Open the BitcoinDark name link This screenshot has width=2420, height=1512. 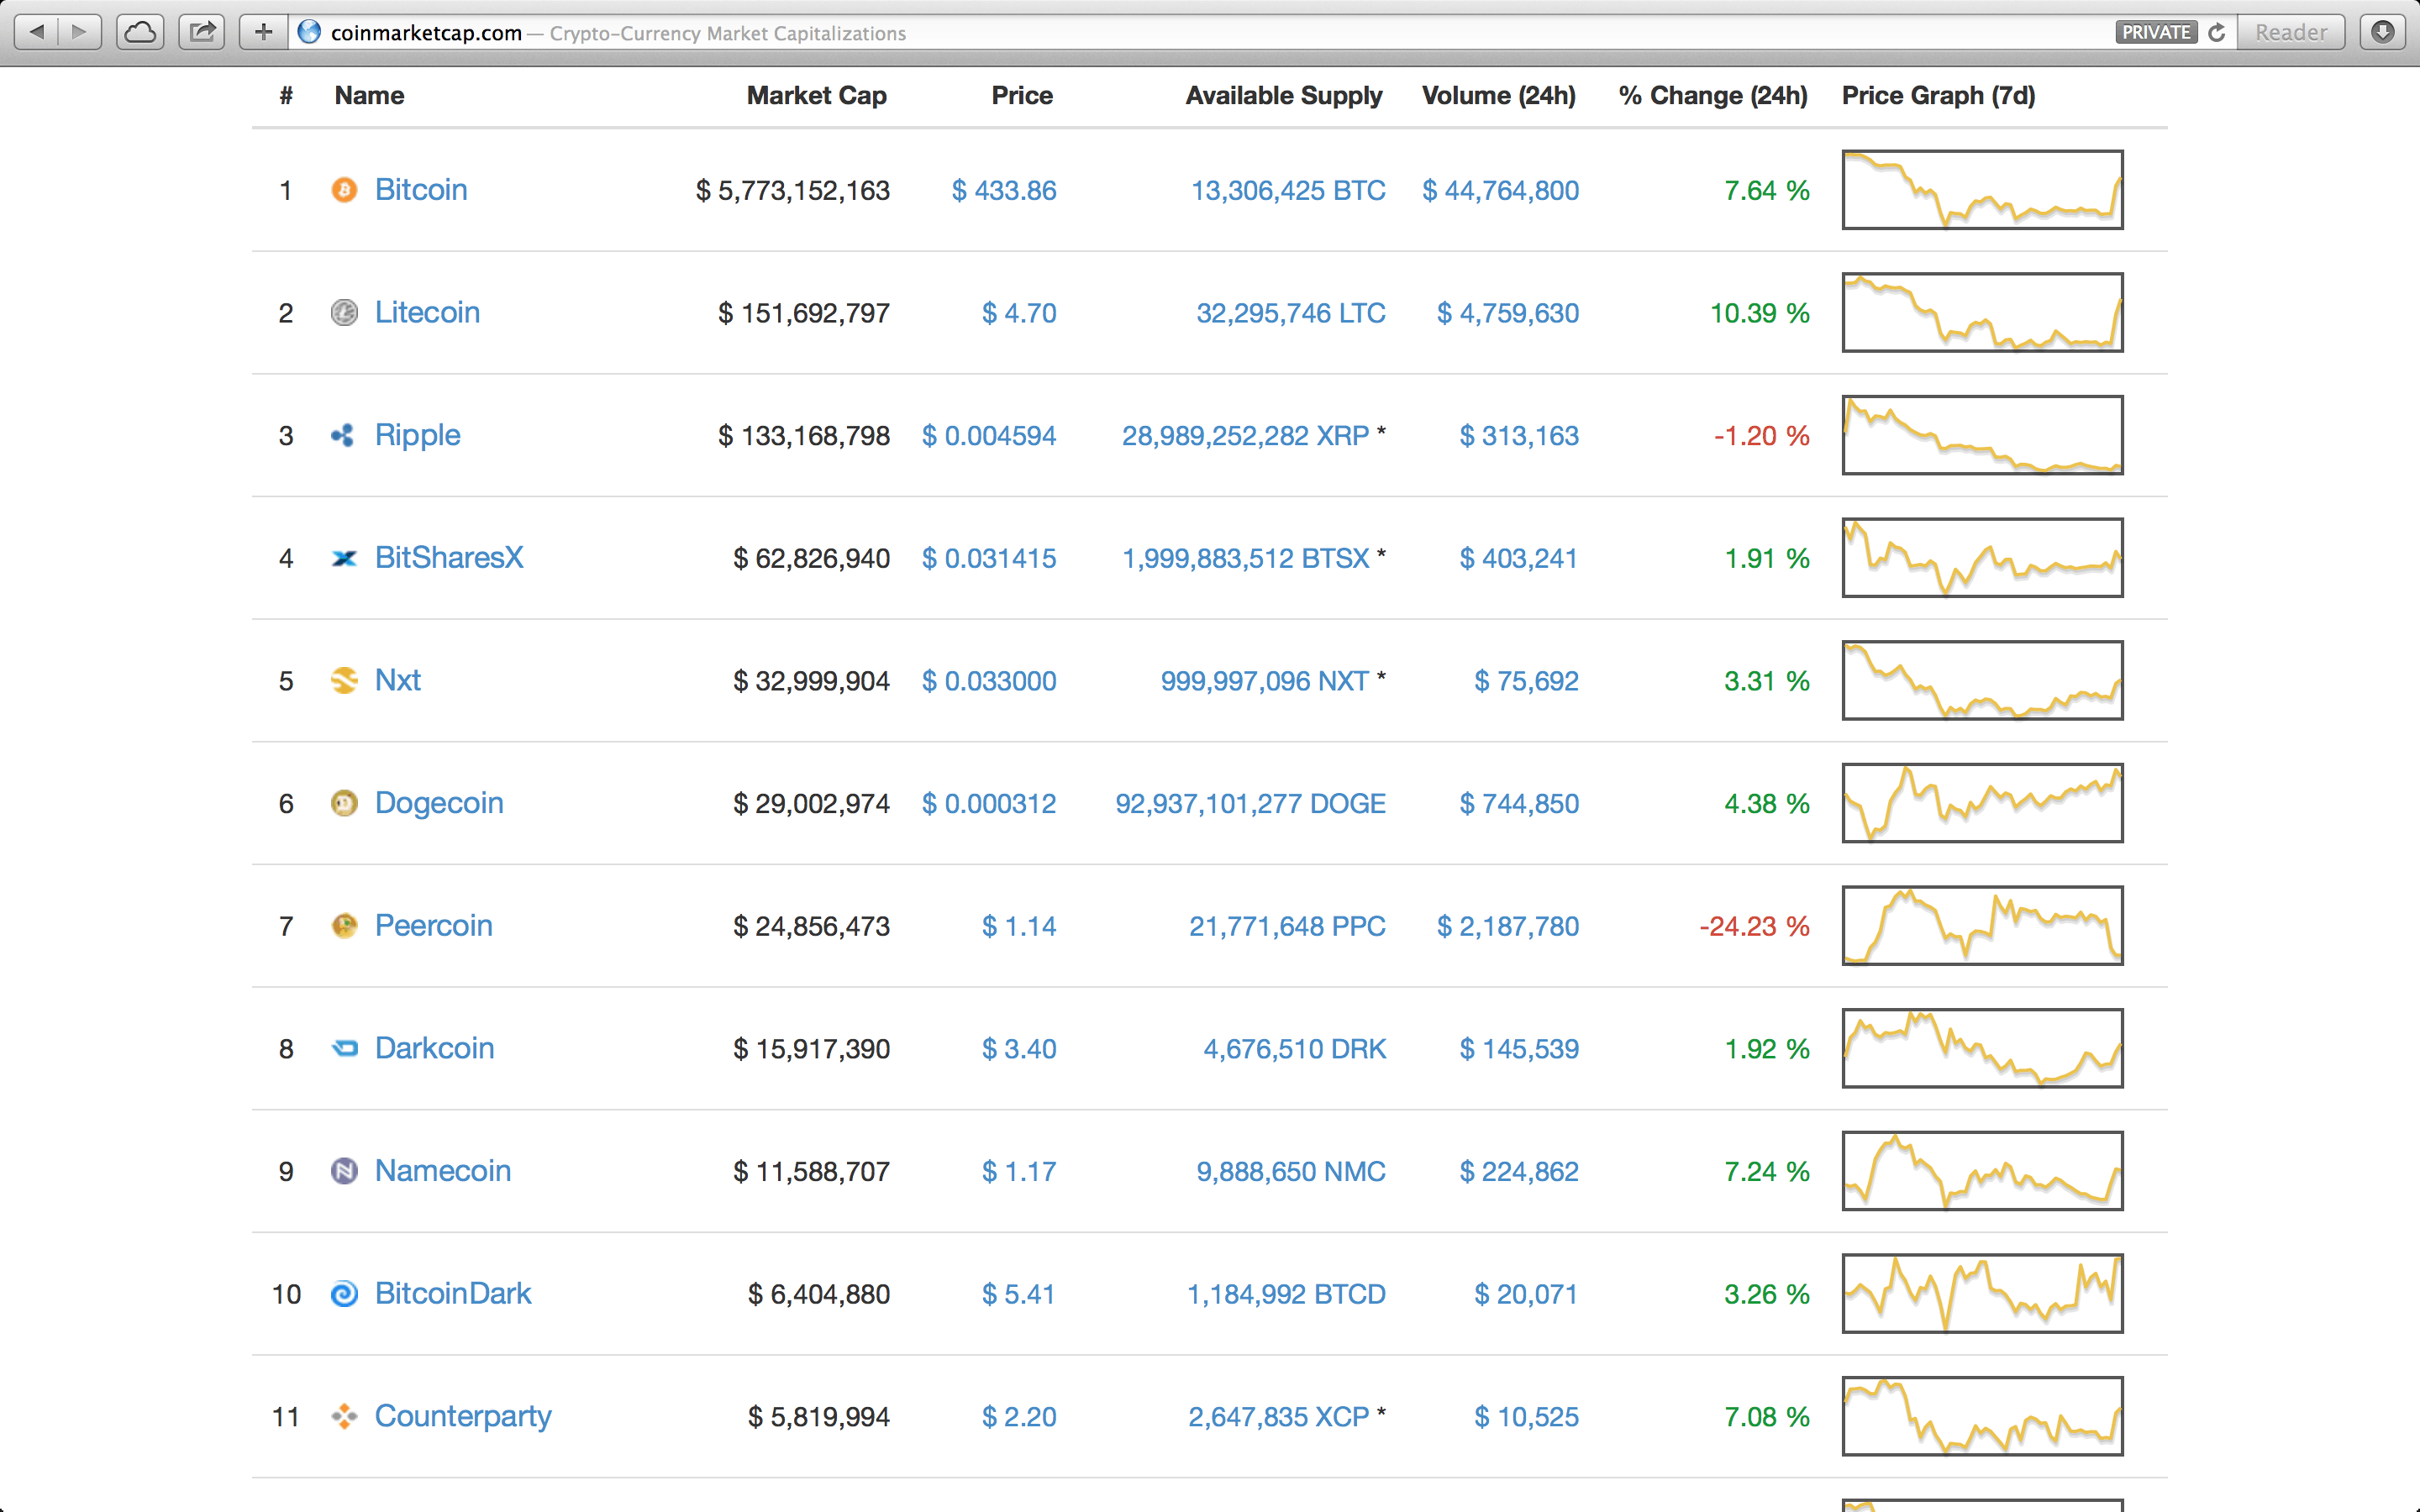coord(453,1294)
